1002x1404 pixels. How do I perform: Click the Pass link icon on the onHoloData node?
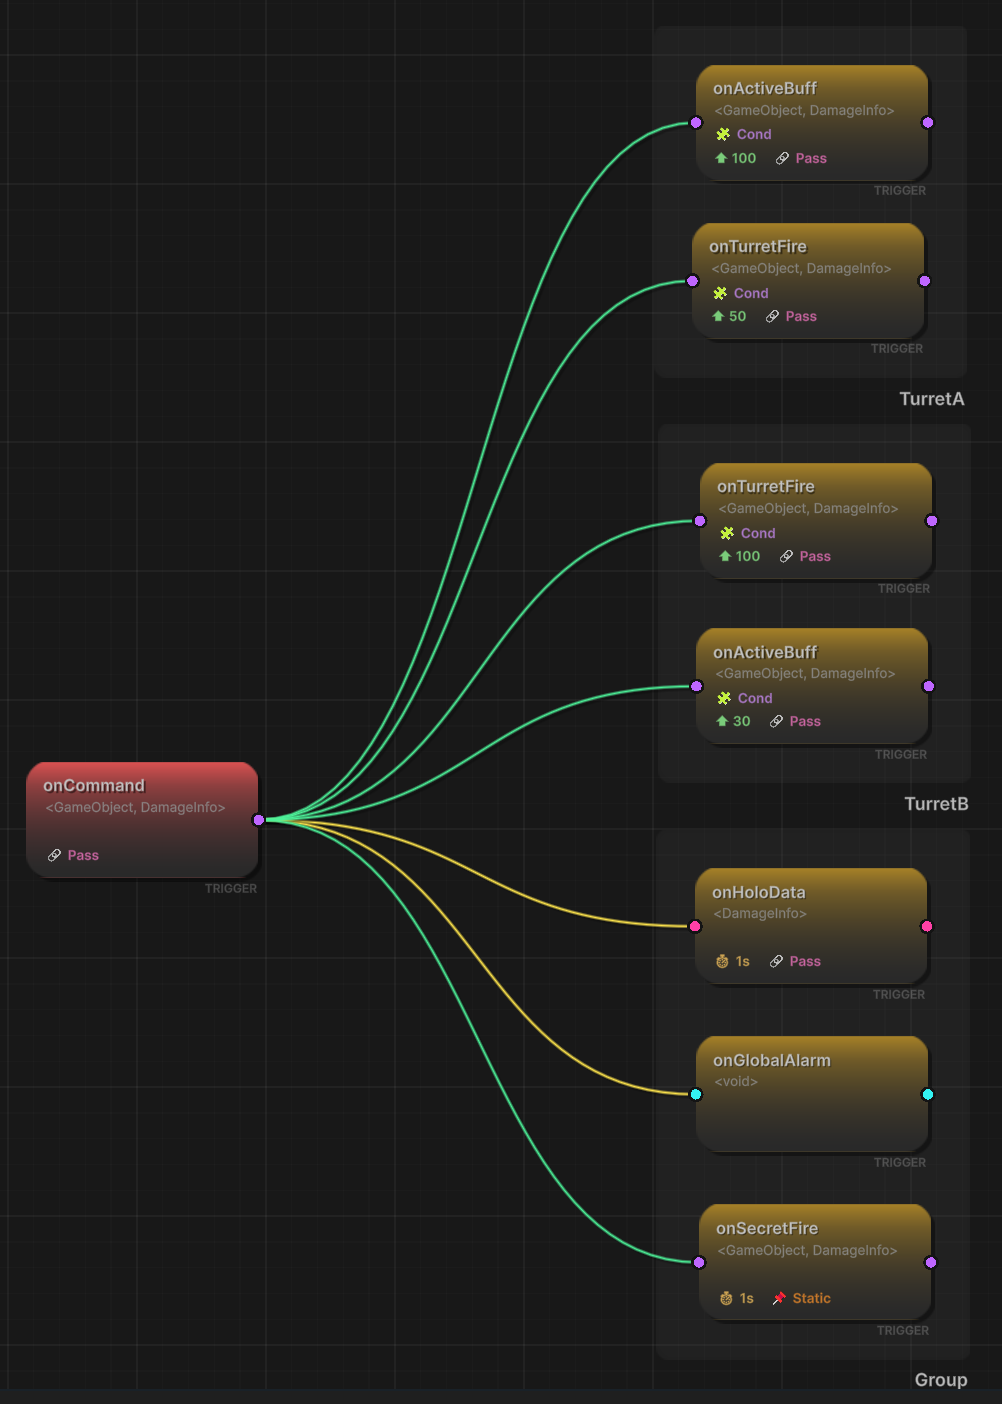[x=777, y=961]
